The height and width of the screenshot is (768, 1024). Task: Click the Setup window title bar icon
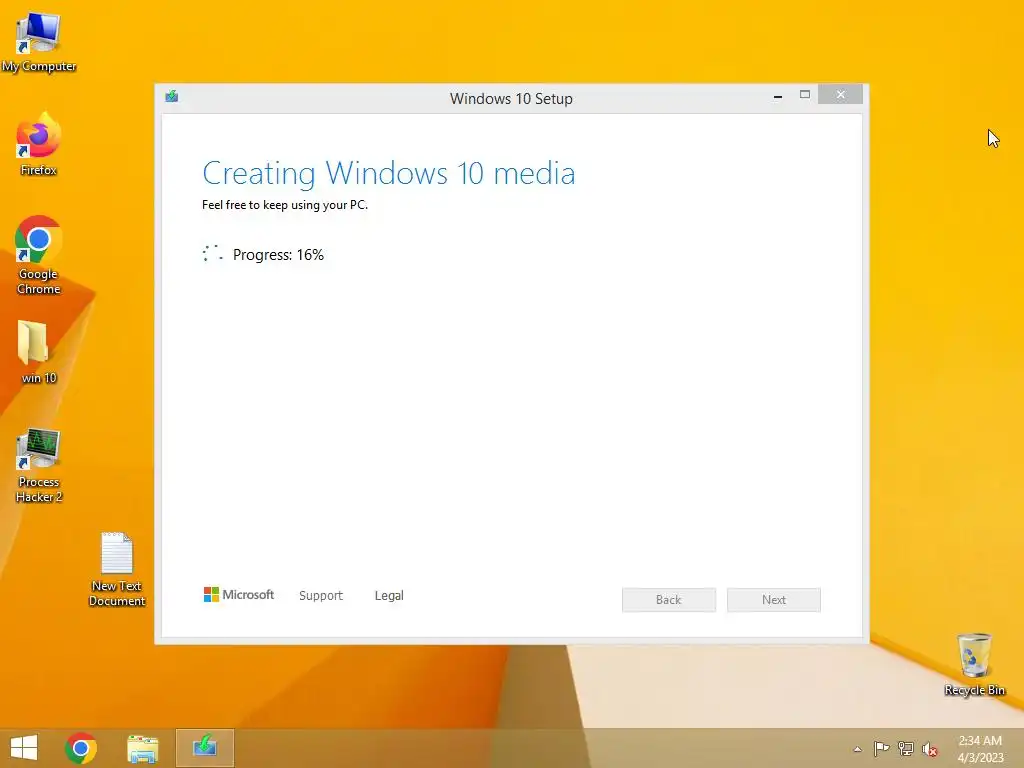pyautogui.click(x=172, y=97)
